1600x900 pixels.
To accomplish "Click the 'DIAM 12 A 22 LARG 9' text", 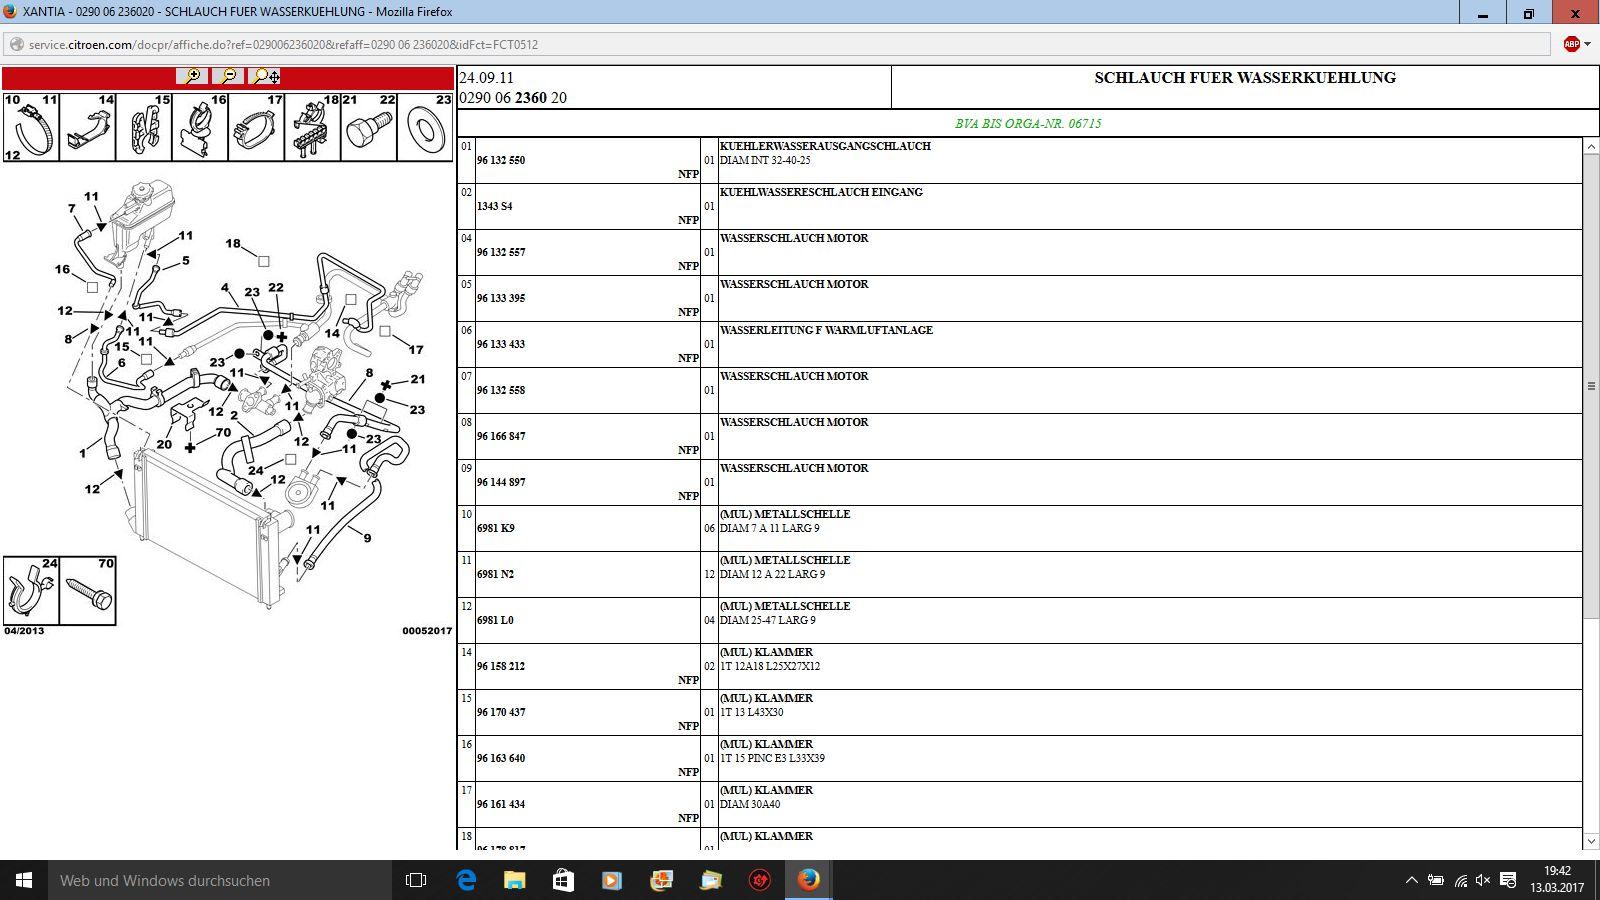I will coord(772,574).
